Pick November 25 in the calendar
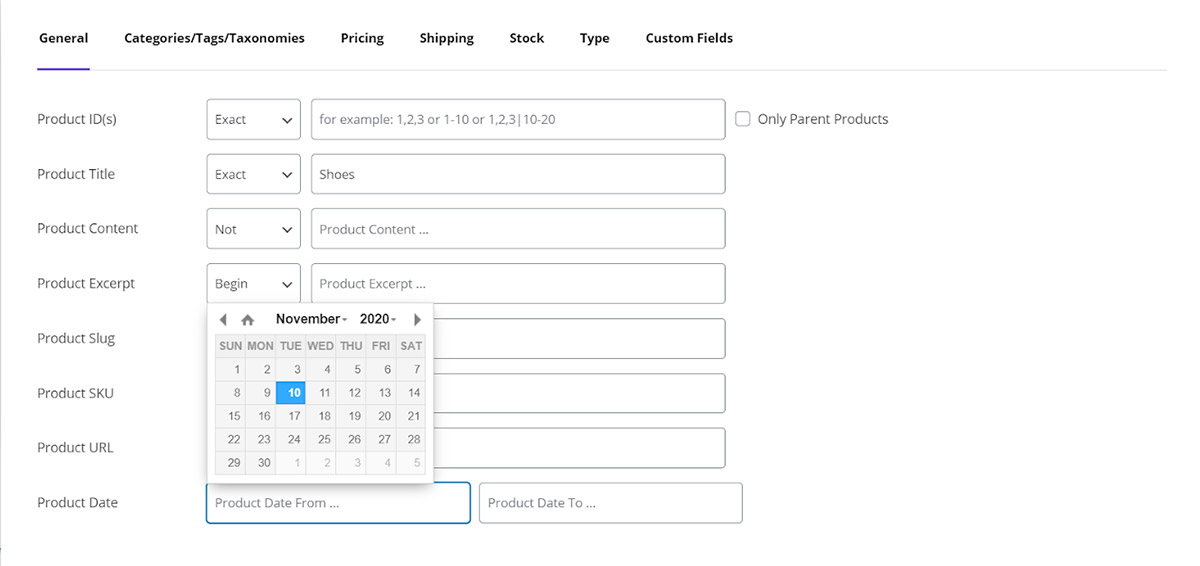 [324, 439]
